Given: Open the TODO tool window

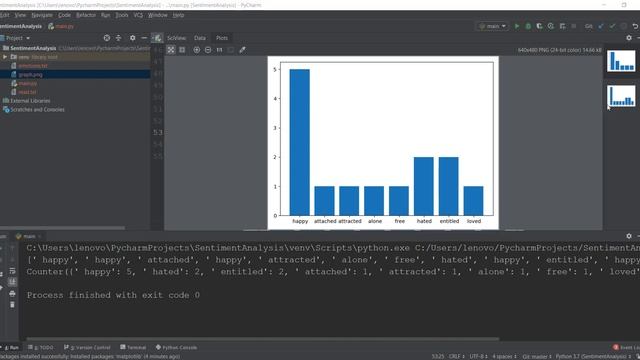Looking at the screenshot, I should pos(41,347).
